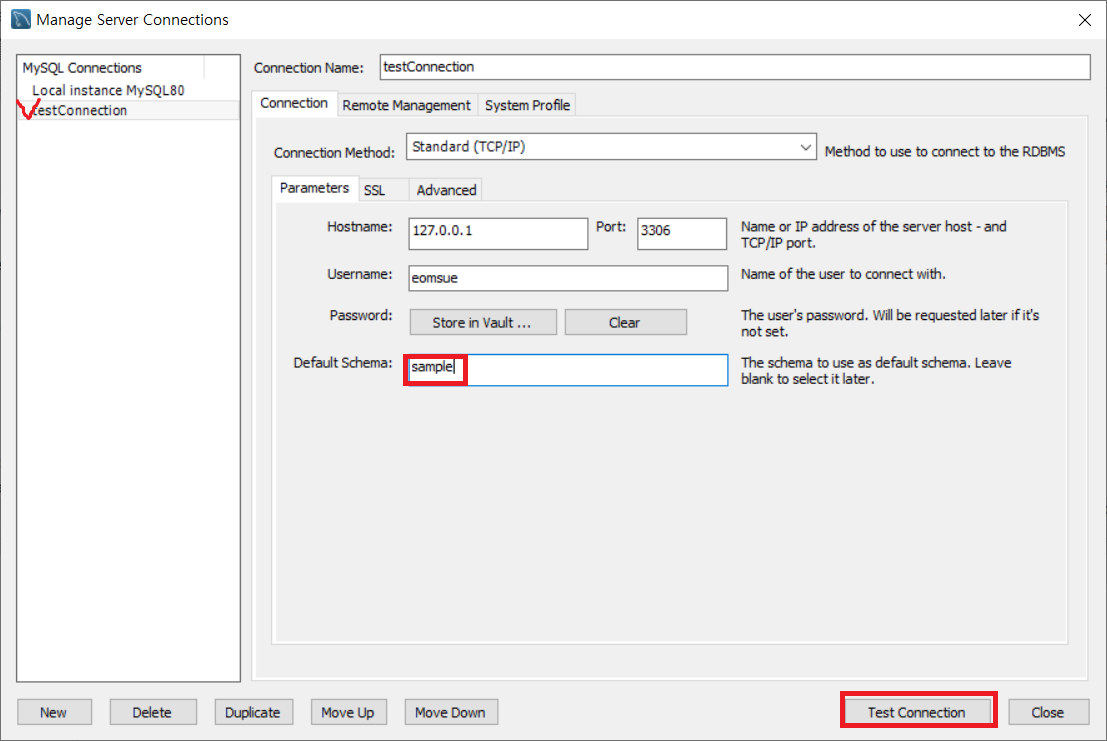Click the New connection button
1107x741 pixels.
[x=54, y=713]
